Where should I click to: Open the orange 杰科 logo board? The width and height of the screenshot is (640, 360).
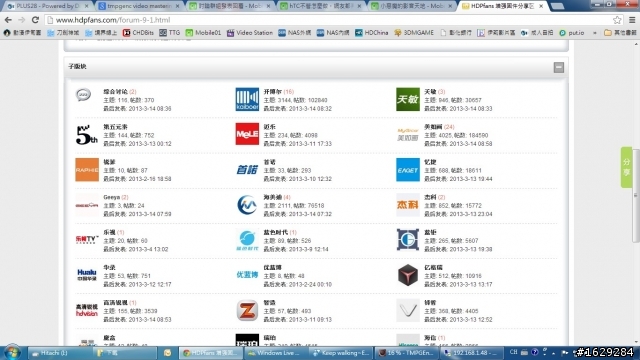pos(408,205)
